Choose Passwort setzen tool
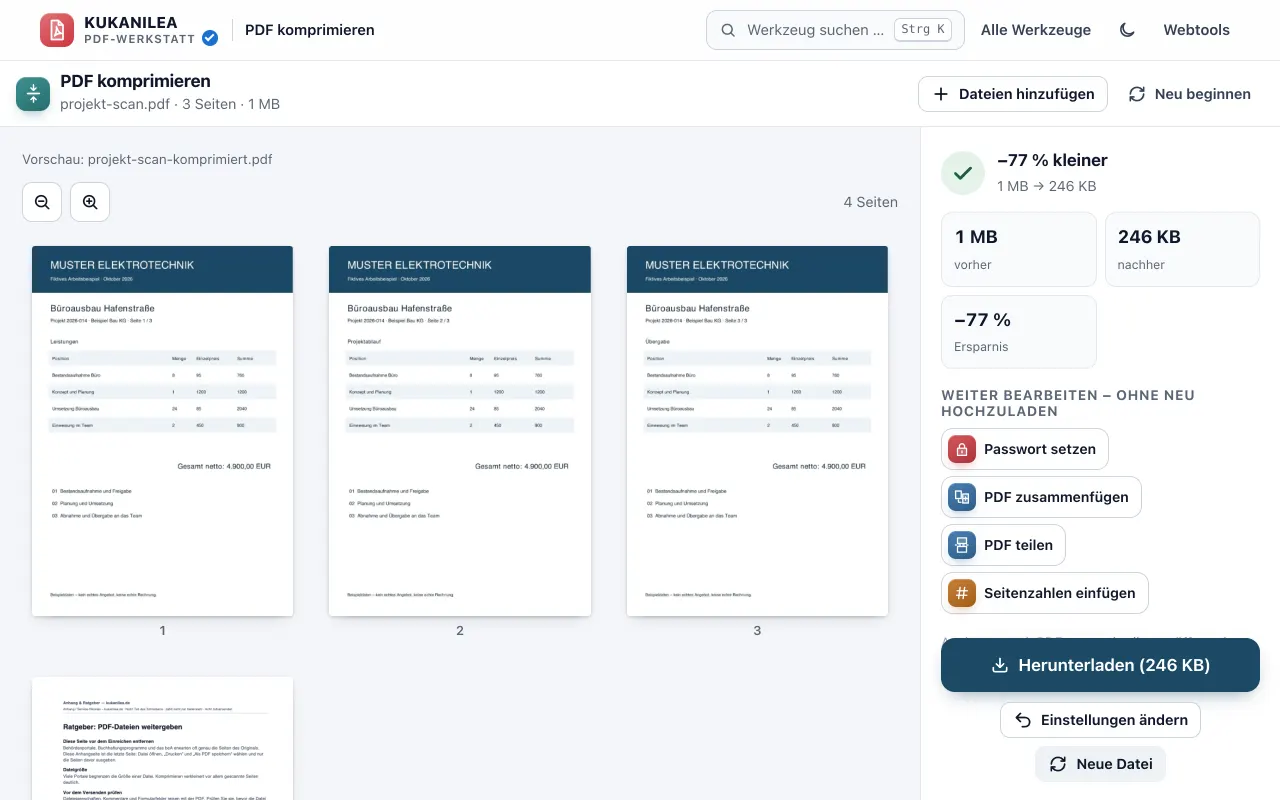The image size is (1280, 800). click(x=1025, y=449)
